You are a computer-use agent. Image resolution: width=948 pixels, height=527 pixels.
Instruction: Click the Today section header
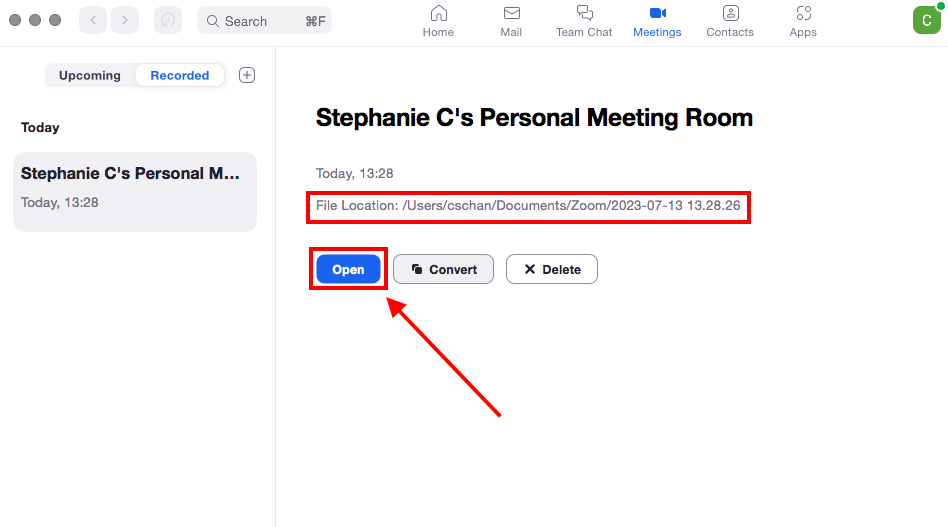40,128
